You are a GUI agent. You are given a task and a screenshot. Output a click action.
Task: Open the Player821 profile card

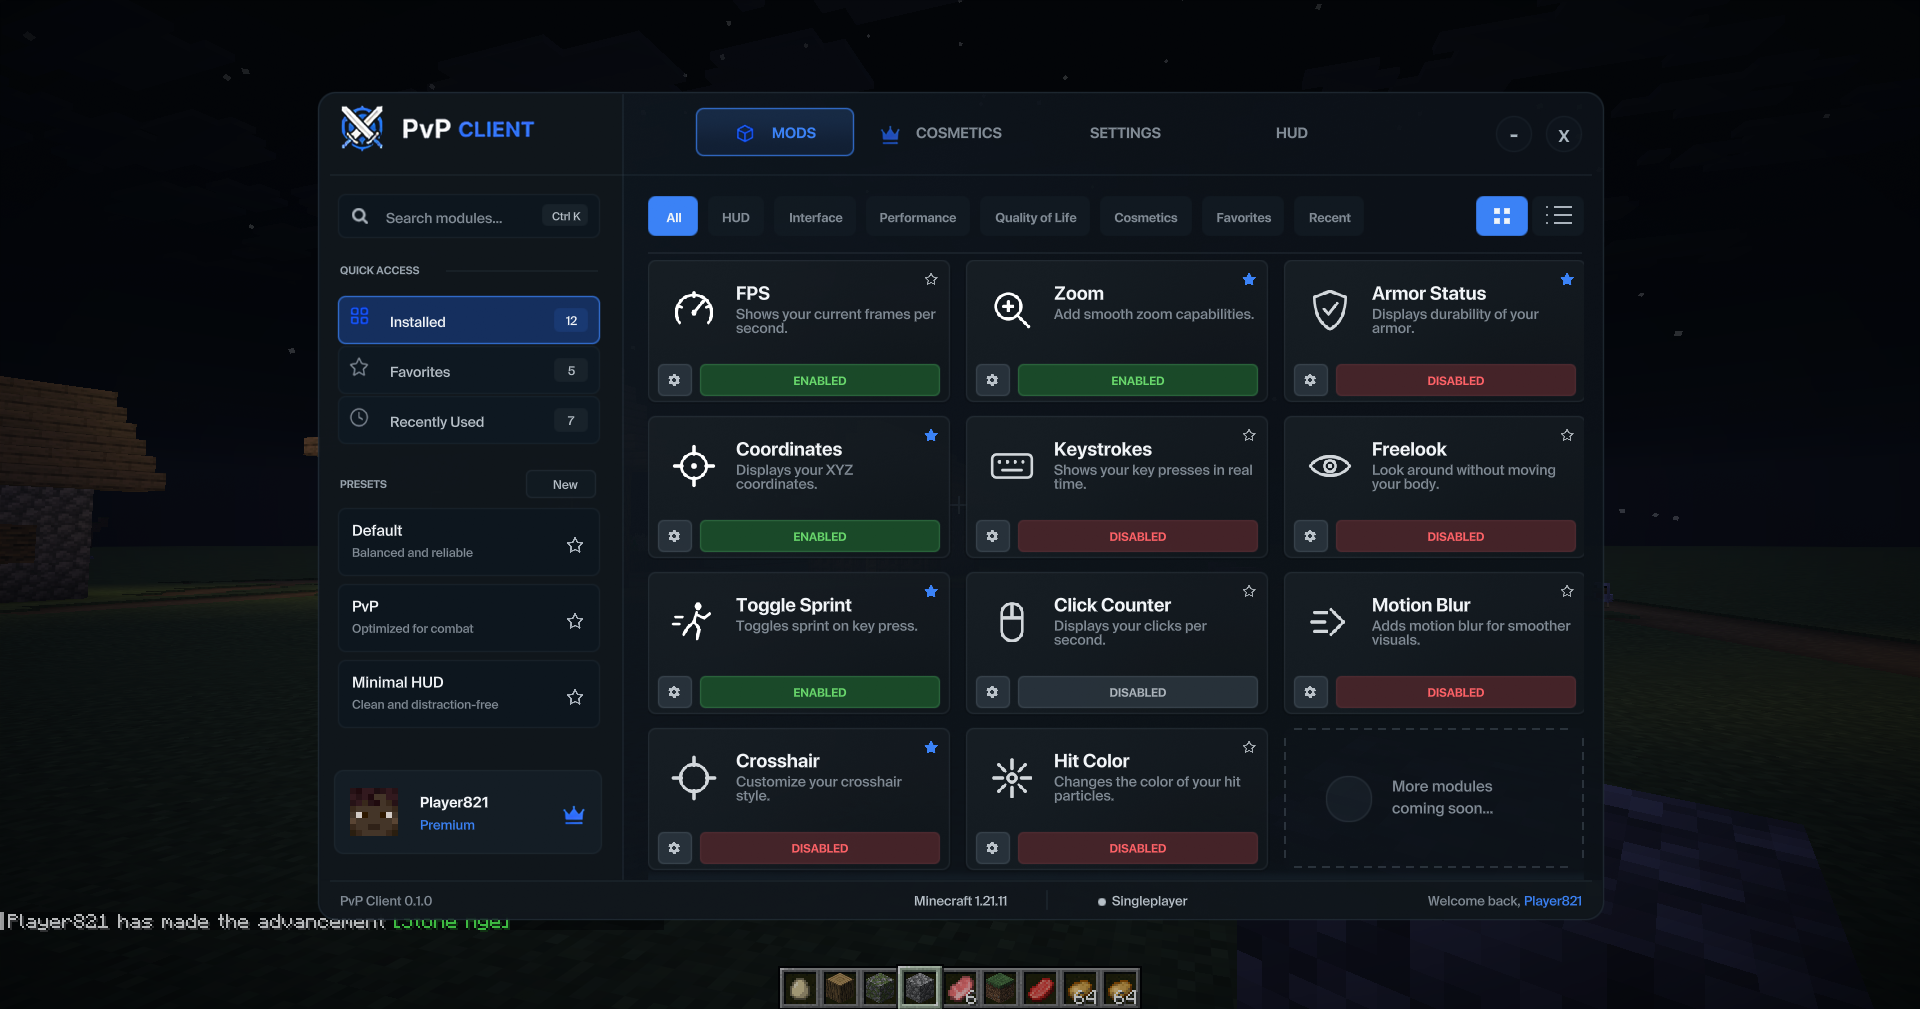point(468,812)
